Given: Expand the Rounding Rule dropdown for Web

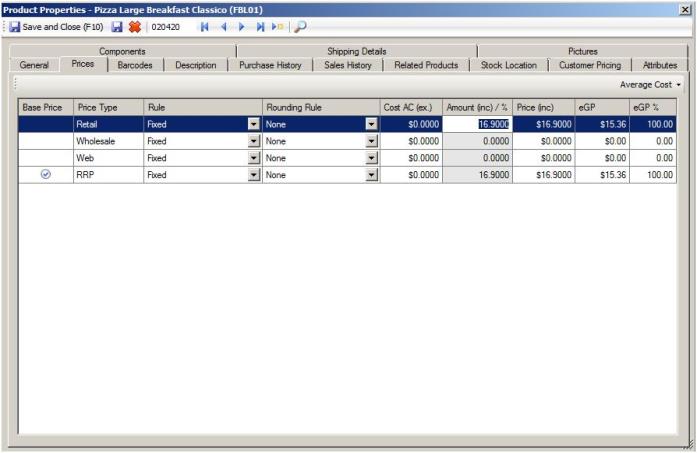Looking at the screenshot, I should coord(372,158).
